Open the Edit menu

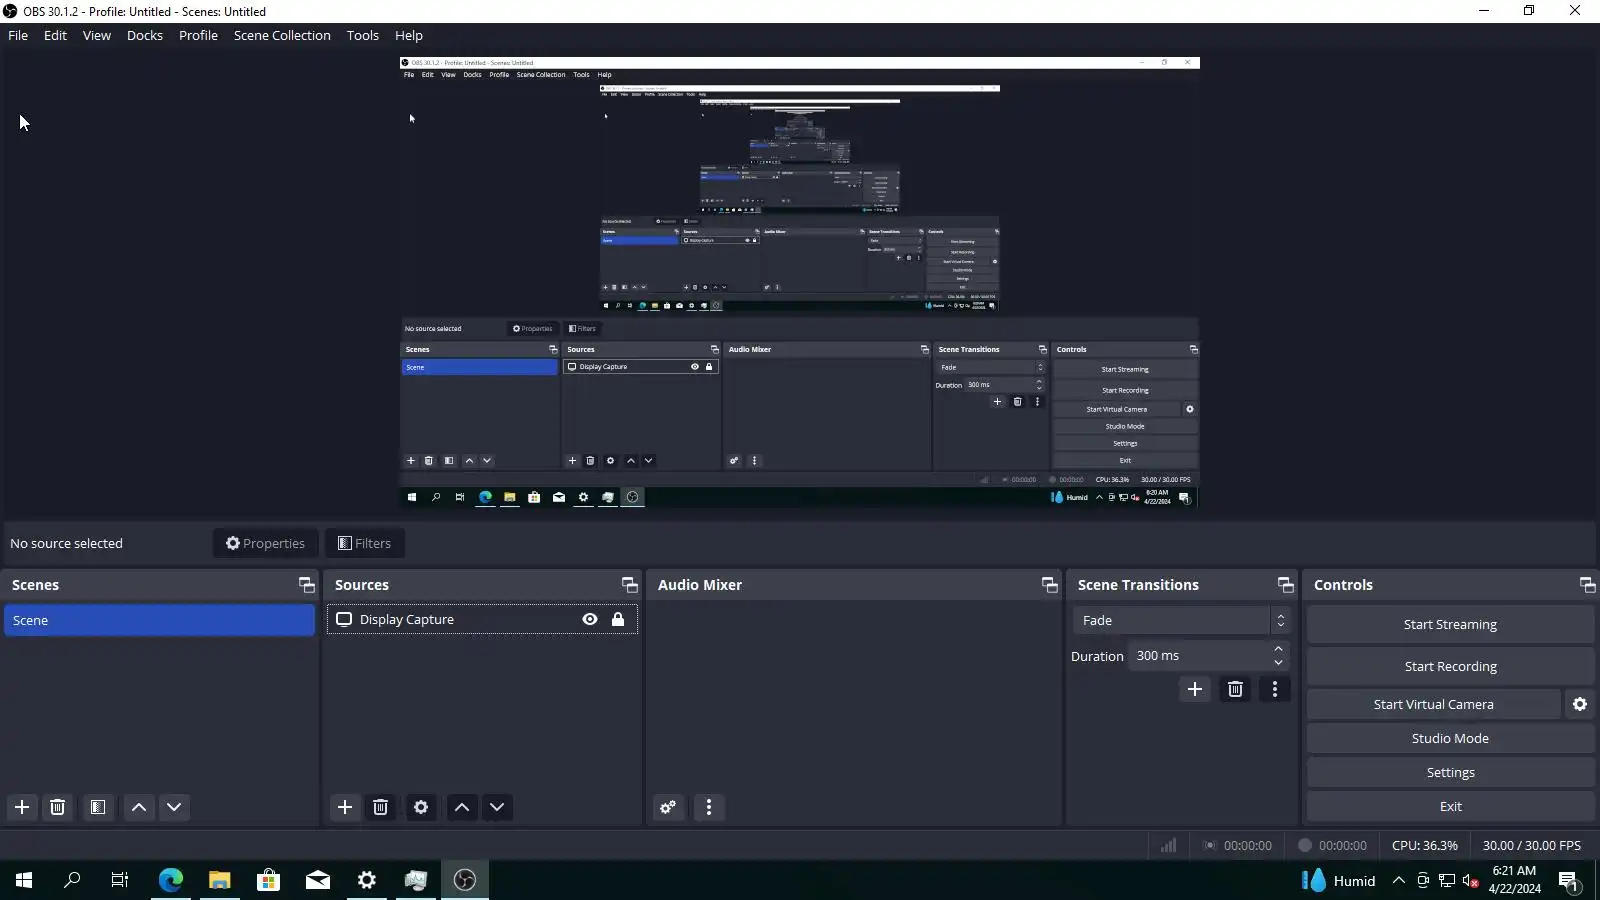[55, 35]
